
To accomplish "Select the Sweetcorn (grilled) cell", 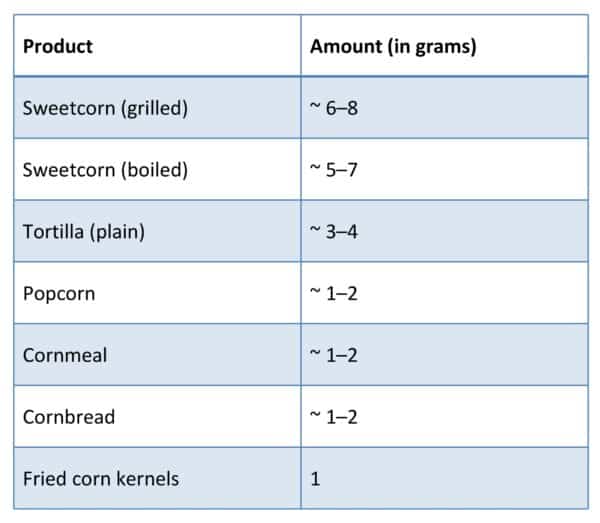I will point(157,108).
